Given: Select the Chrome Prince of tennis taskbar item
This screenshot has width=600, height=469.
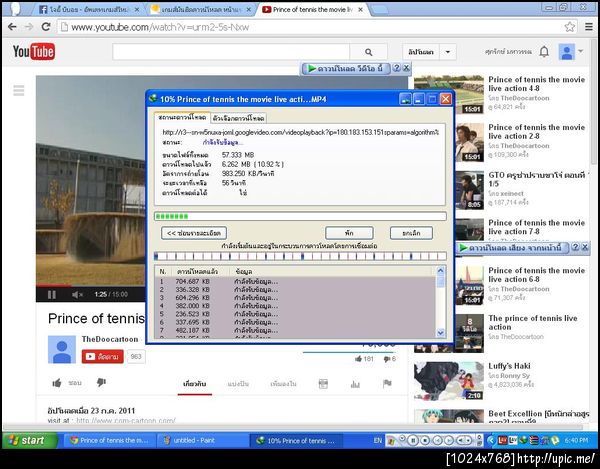Looking at the screenshot, I should [109, 441].
